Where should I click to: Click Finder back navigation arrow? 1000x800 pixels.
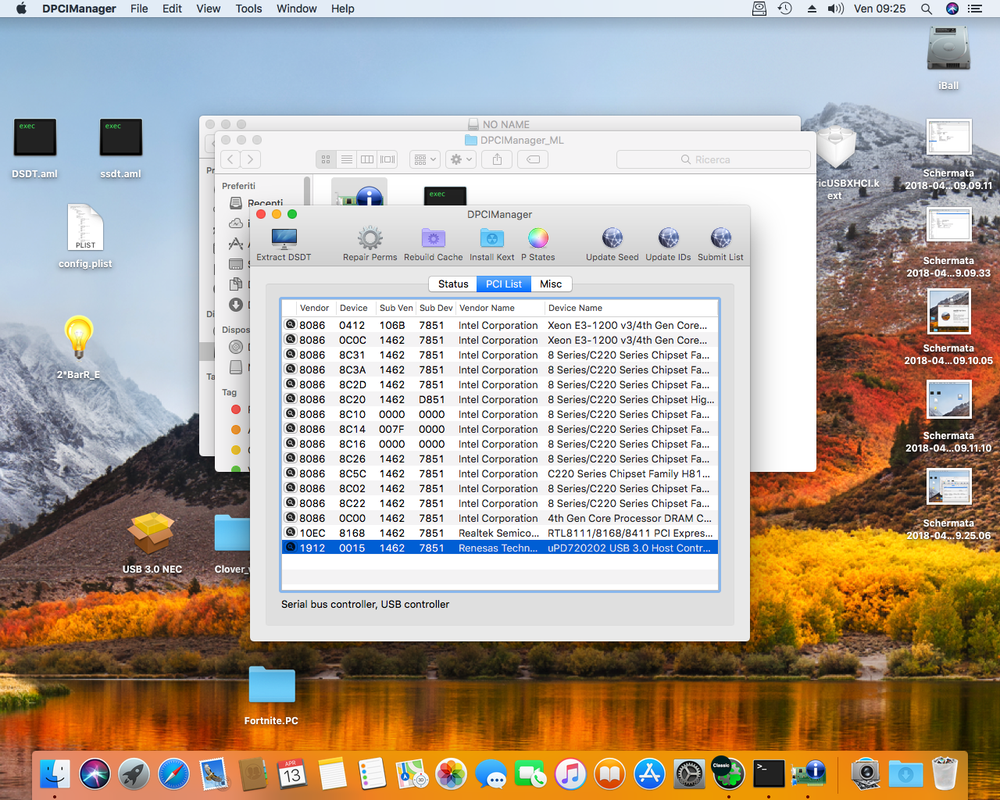coord(231,159)
